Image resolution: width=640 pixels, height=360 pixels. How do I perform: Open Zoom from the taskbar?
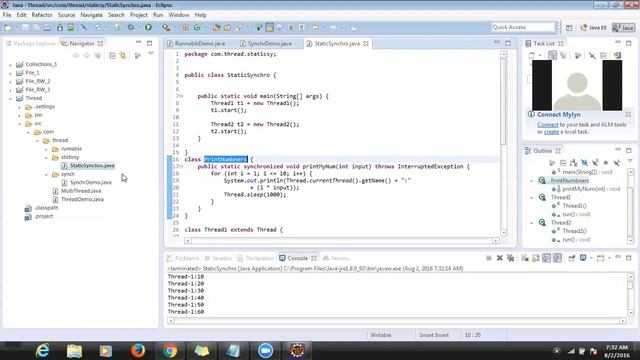pos(265,351)
